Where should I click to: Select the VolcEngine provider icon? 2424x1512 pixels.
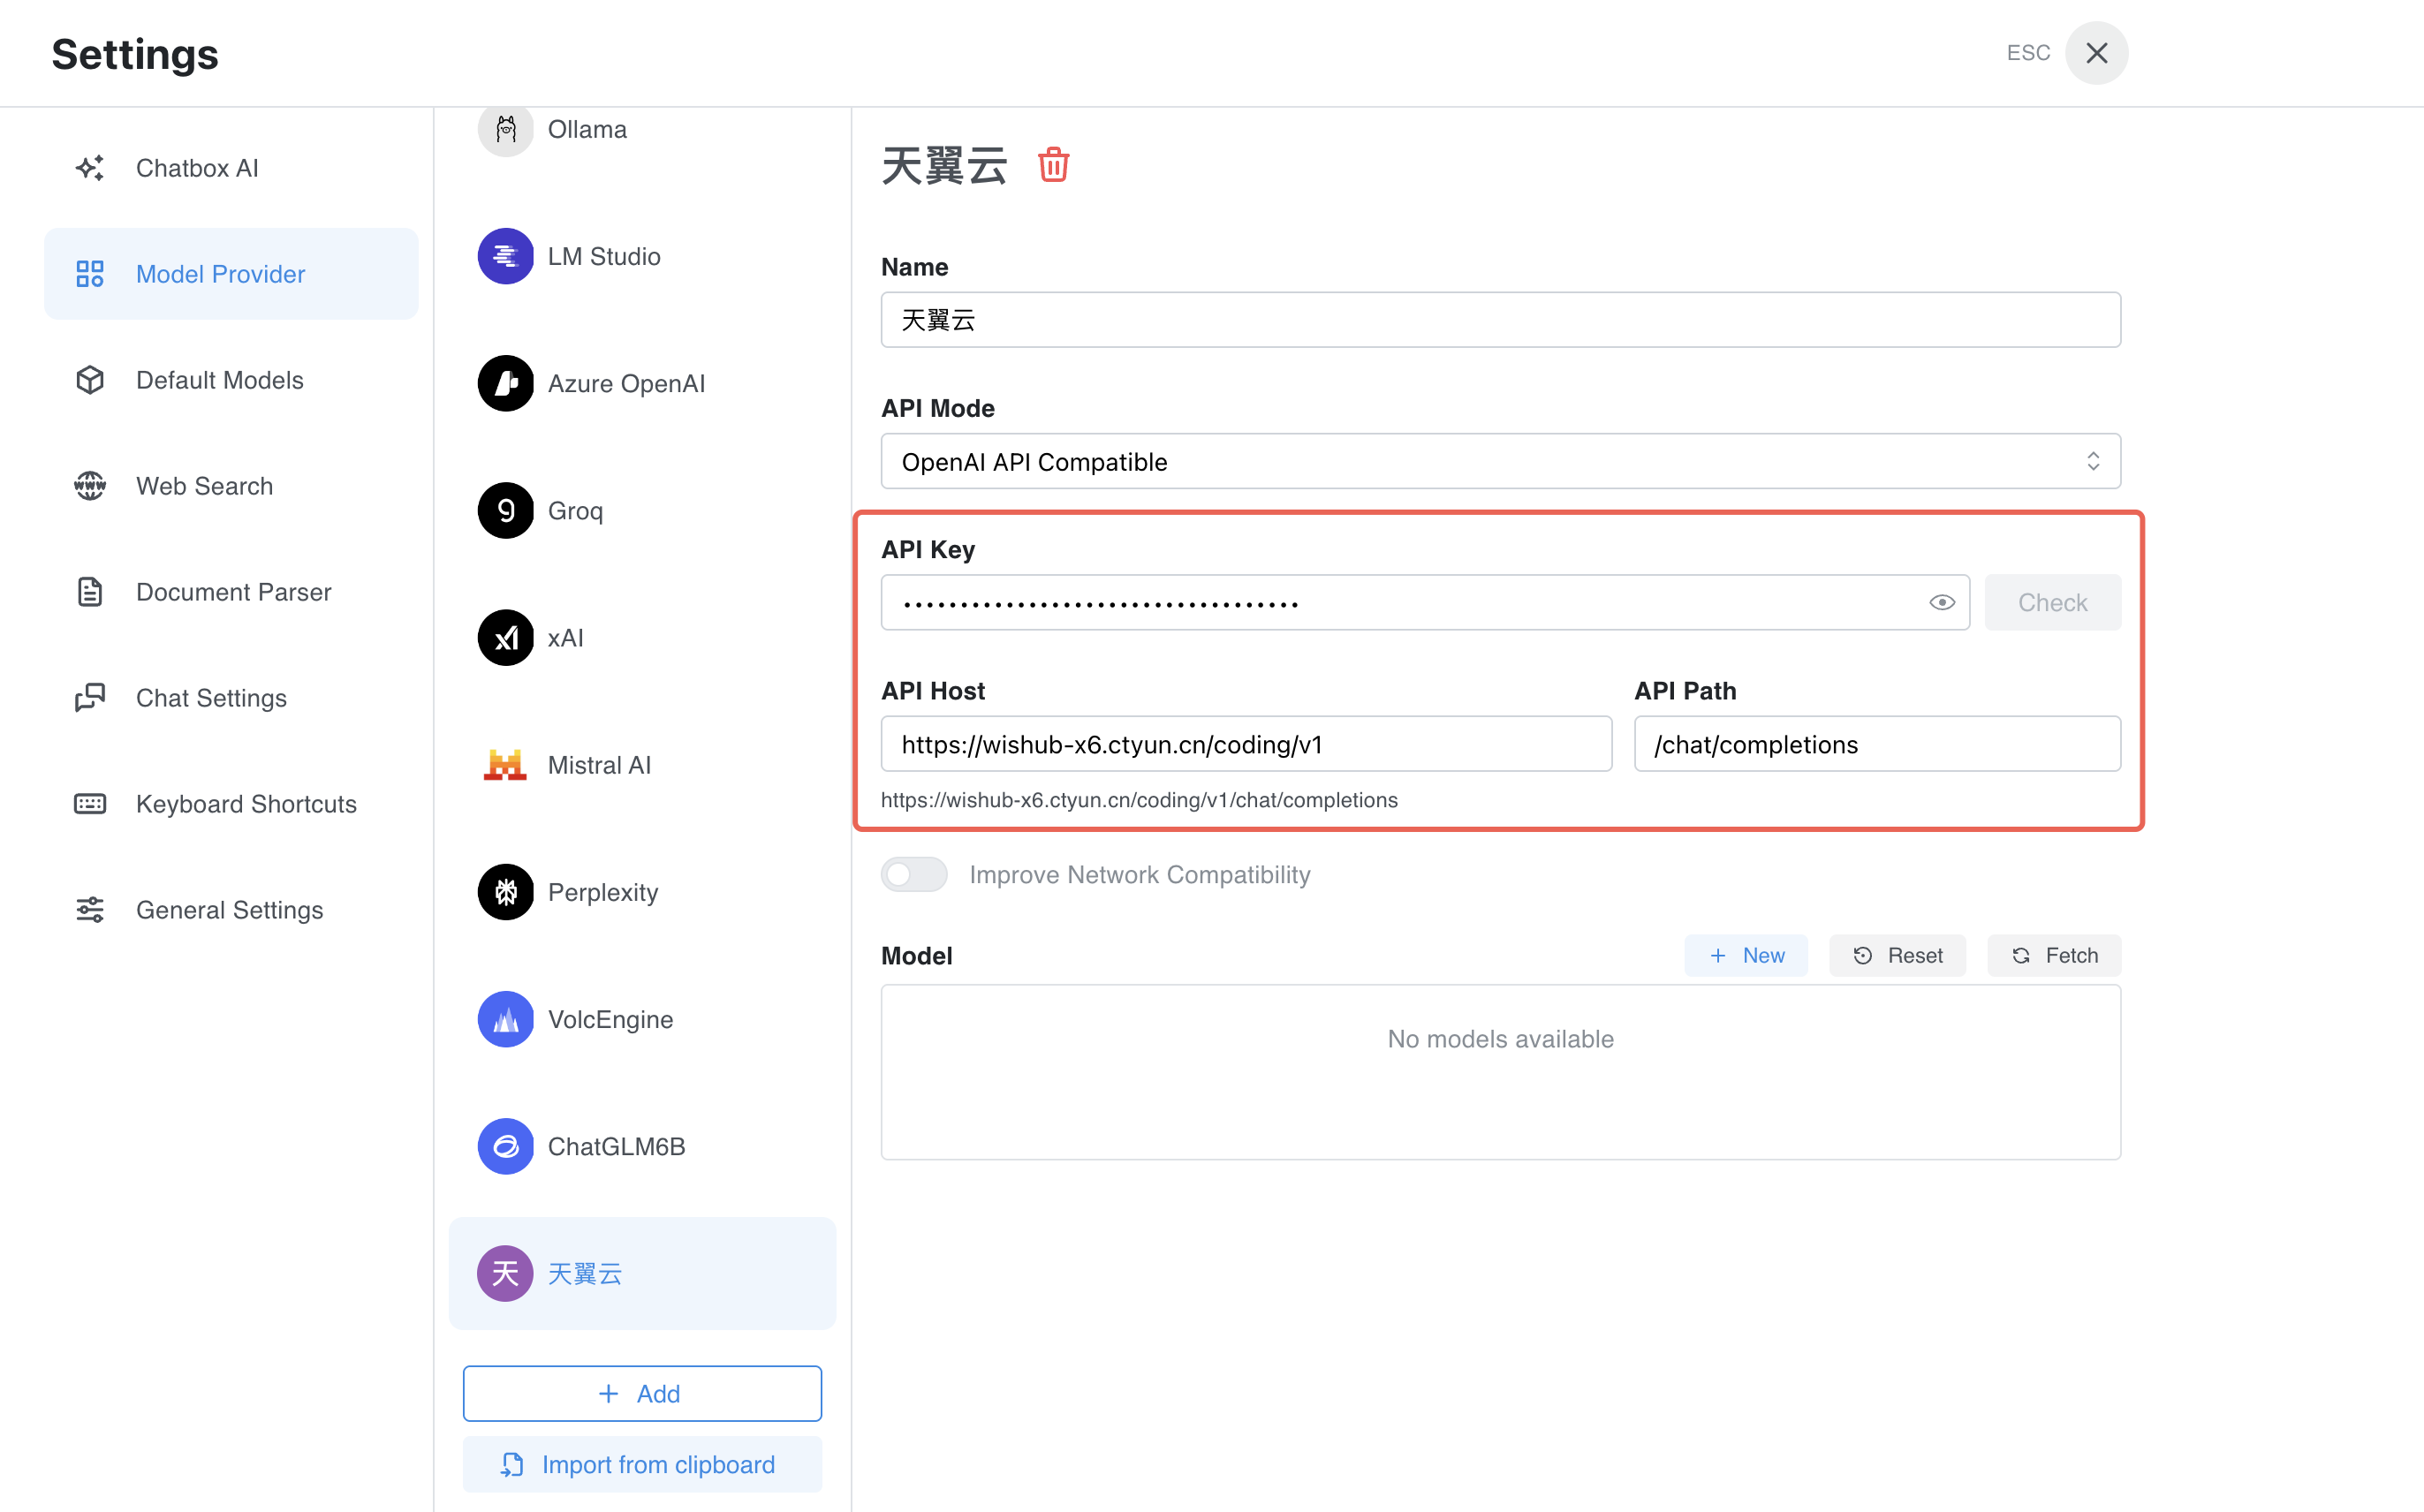[x=505, y=1019]
